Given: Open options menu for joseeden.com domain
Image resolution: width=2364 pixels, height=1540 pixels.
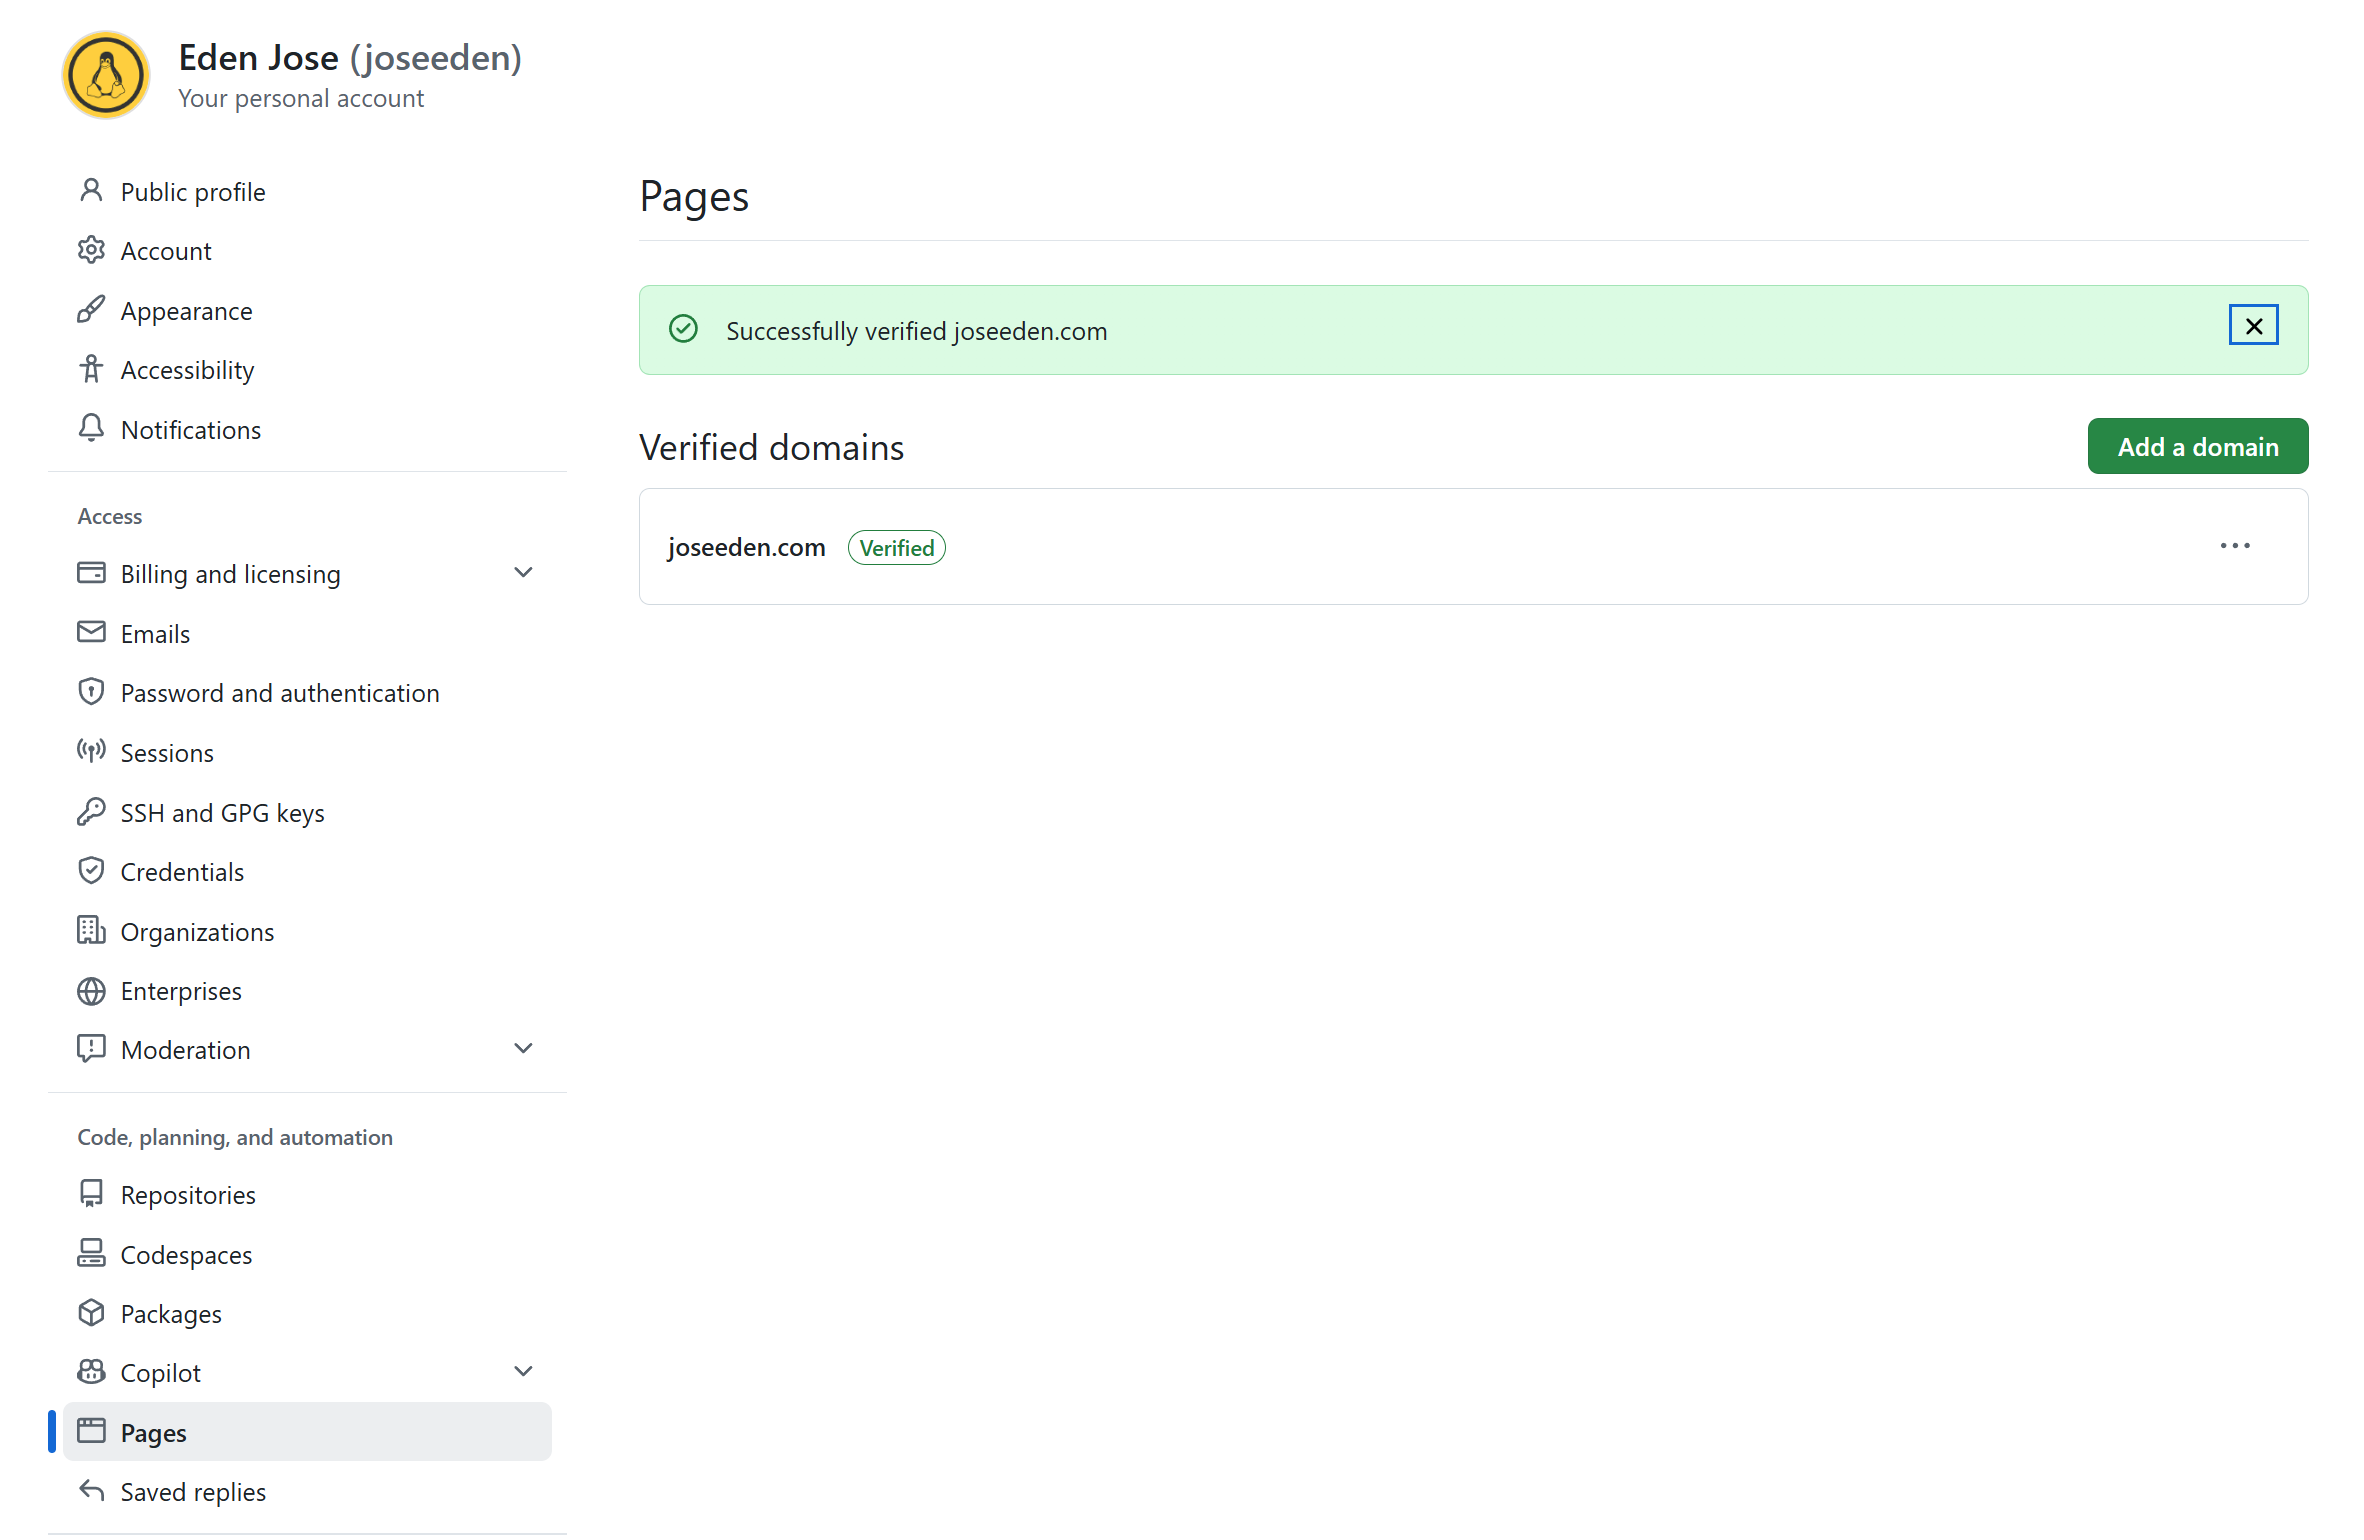Looking at the screenshot, I should (2235, 546).
